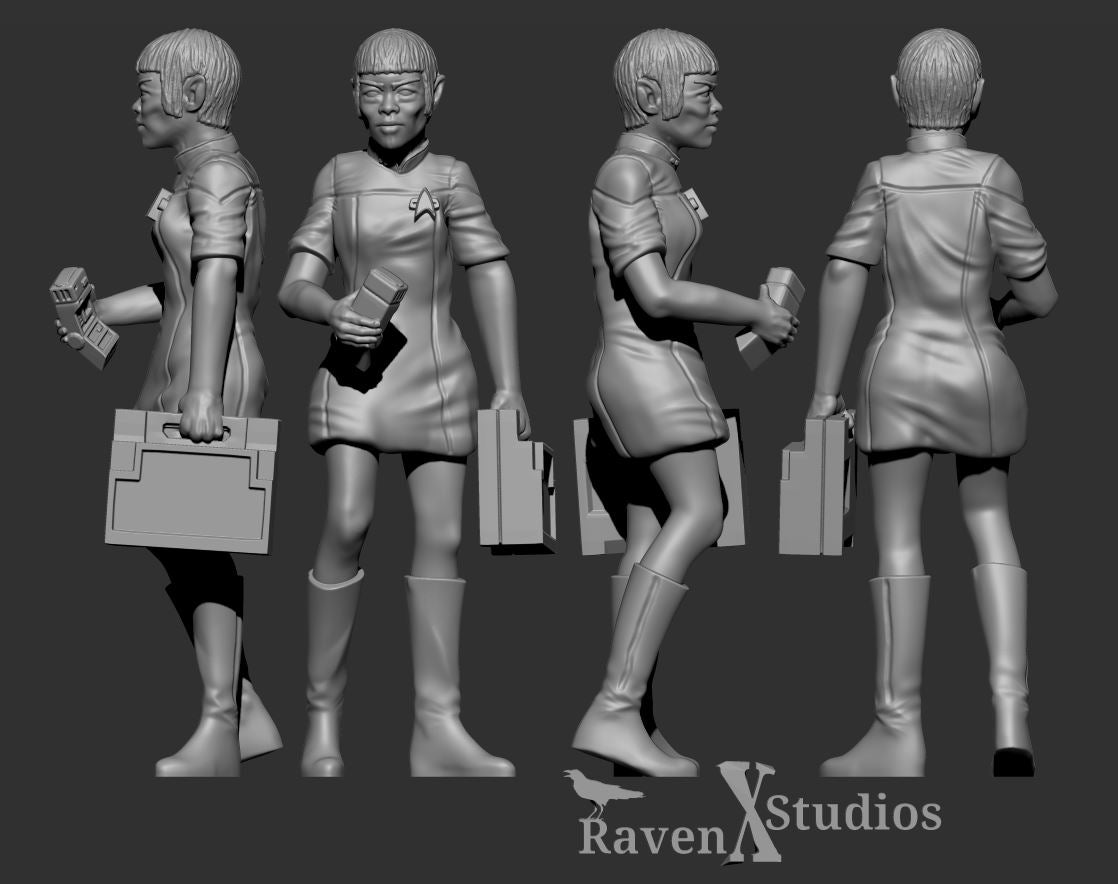This screenshot has width=1118, height=884.
Task: Select the left-profile figure holding open tricorder
Action: click(x=165, y=403)
